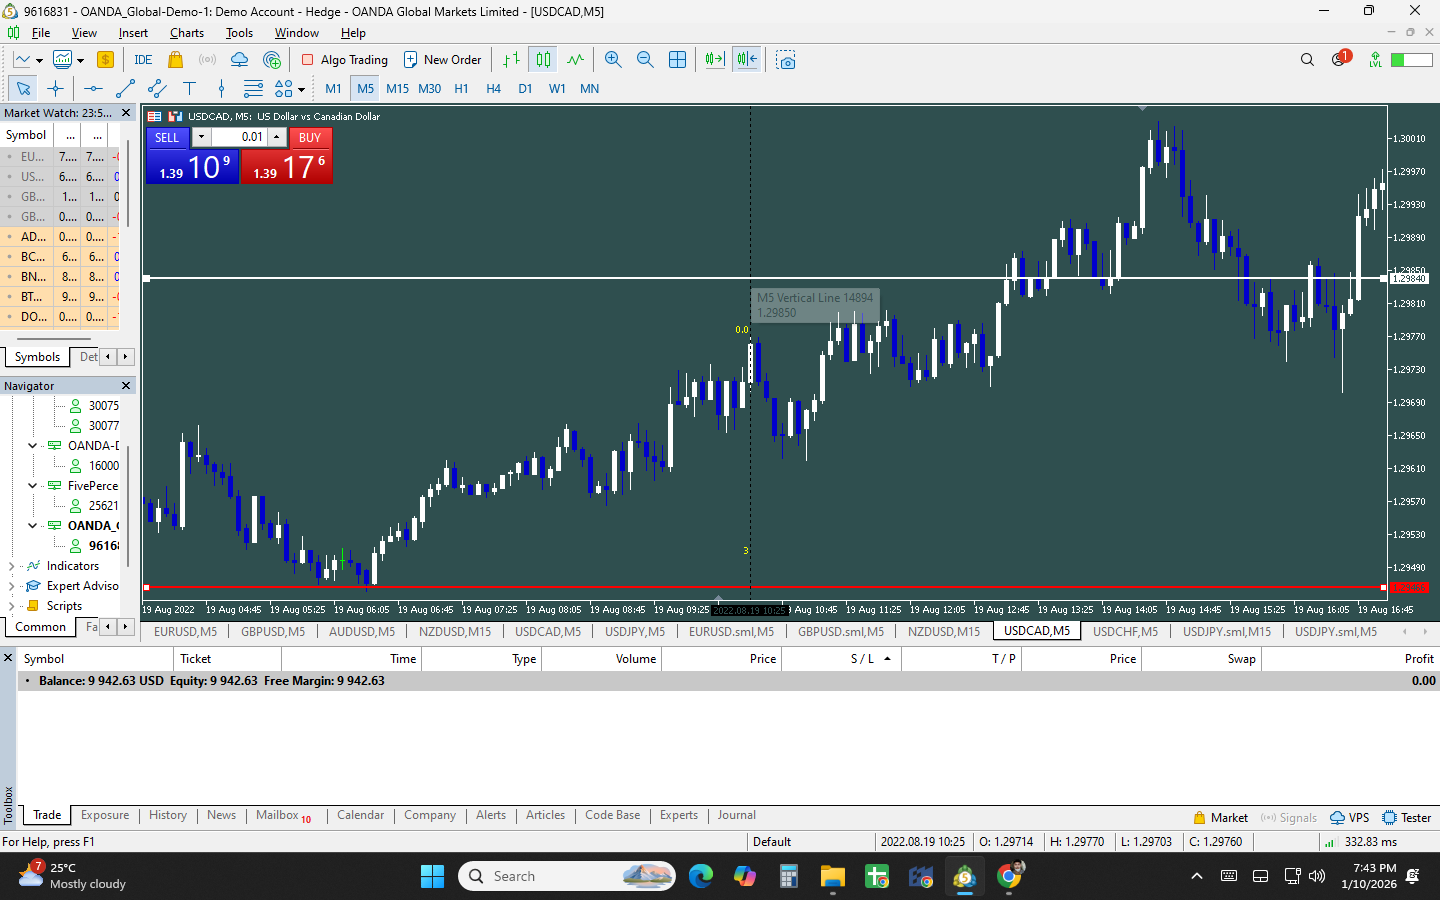This screenshot has width=1440, height=900.
Task: Select the H4 timeframe
Action: pyautogui.click(x=493, y=89)
